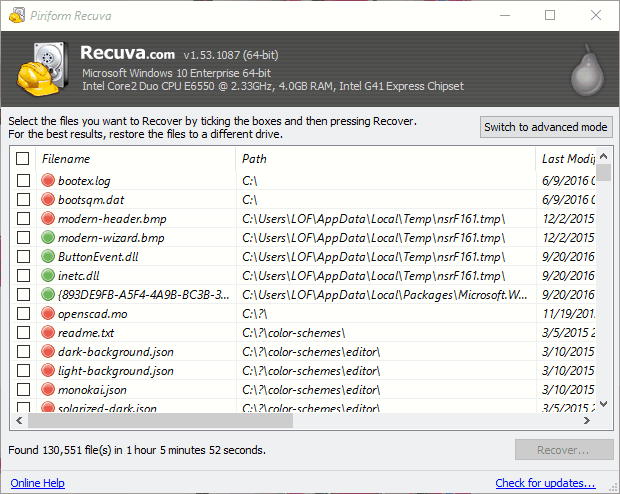
Task: Select the monokai.json filename
Action: [92, 390]
